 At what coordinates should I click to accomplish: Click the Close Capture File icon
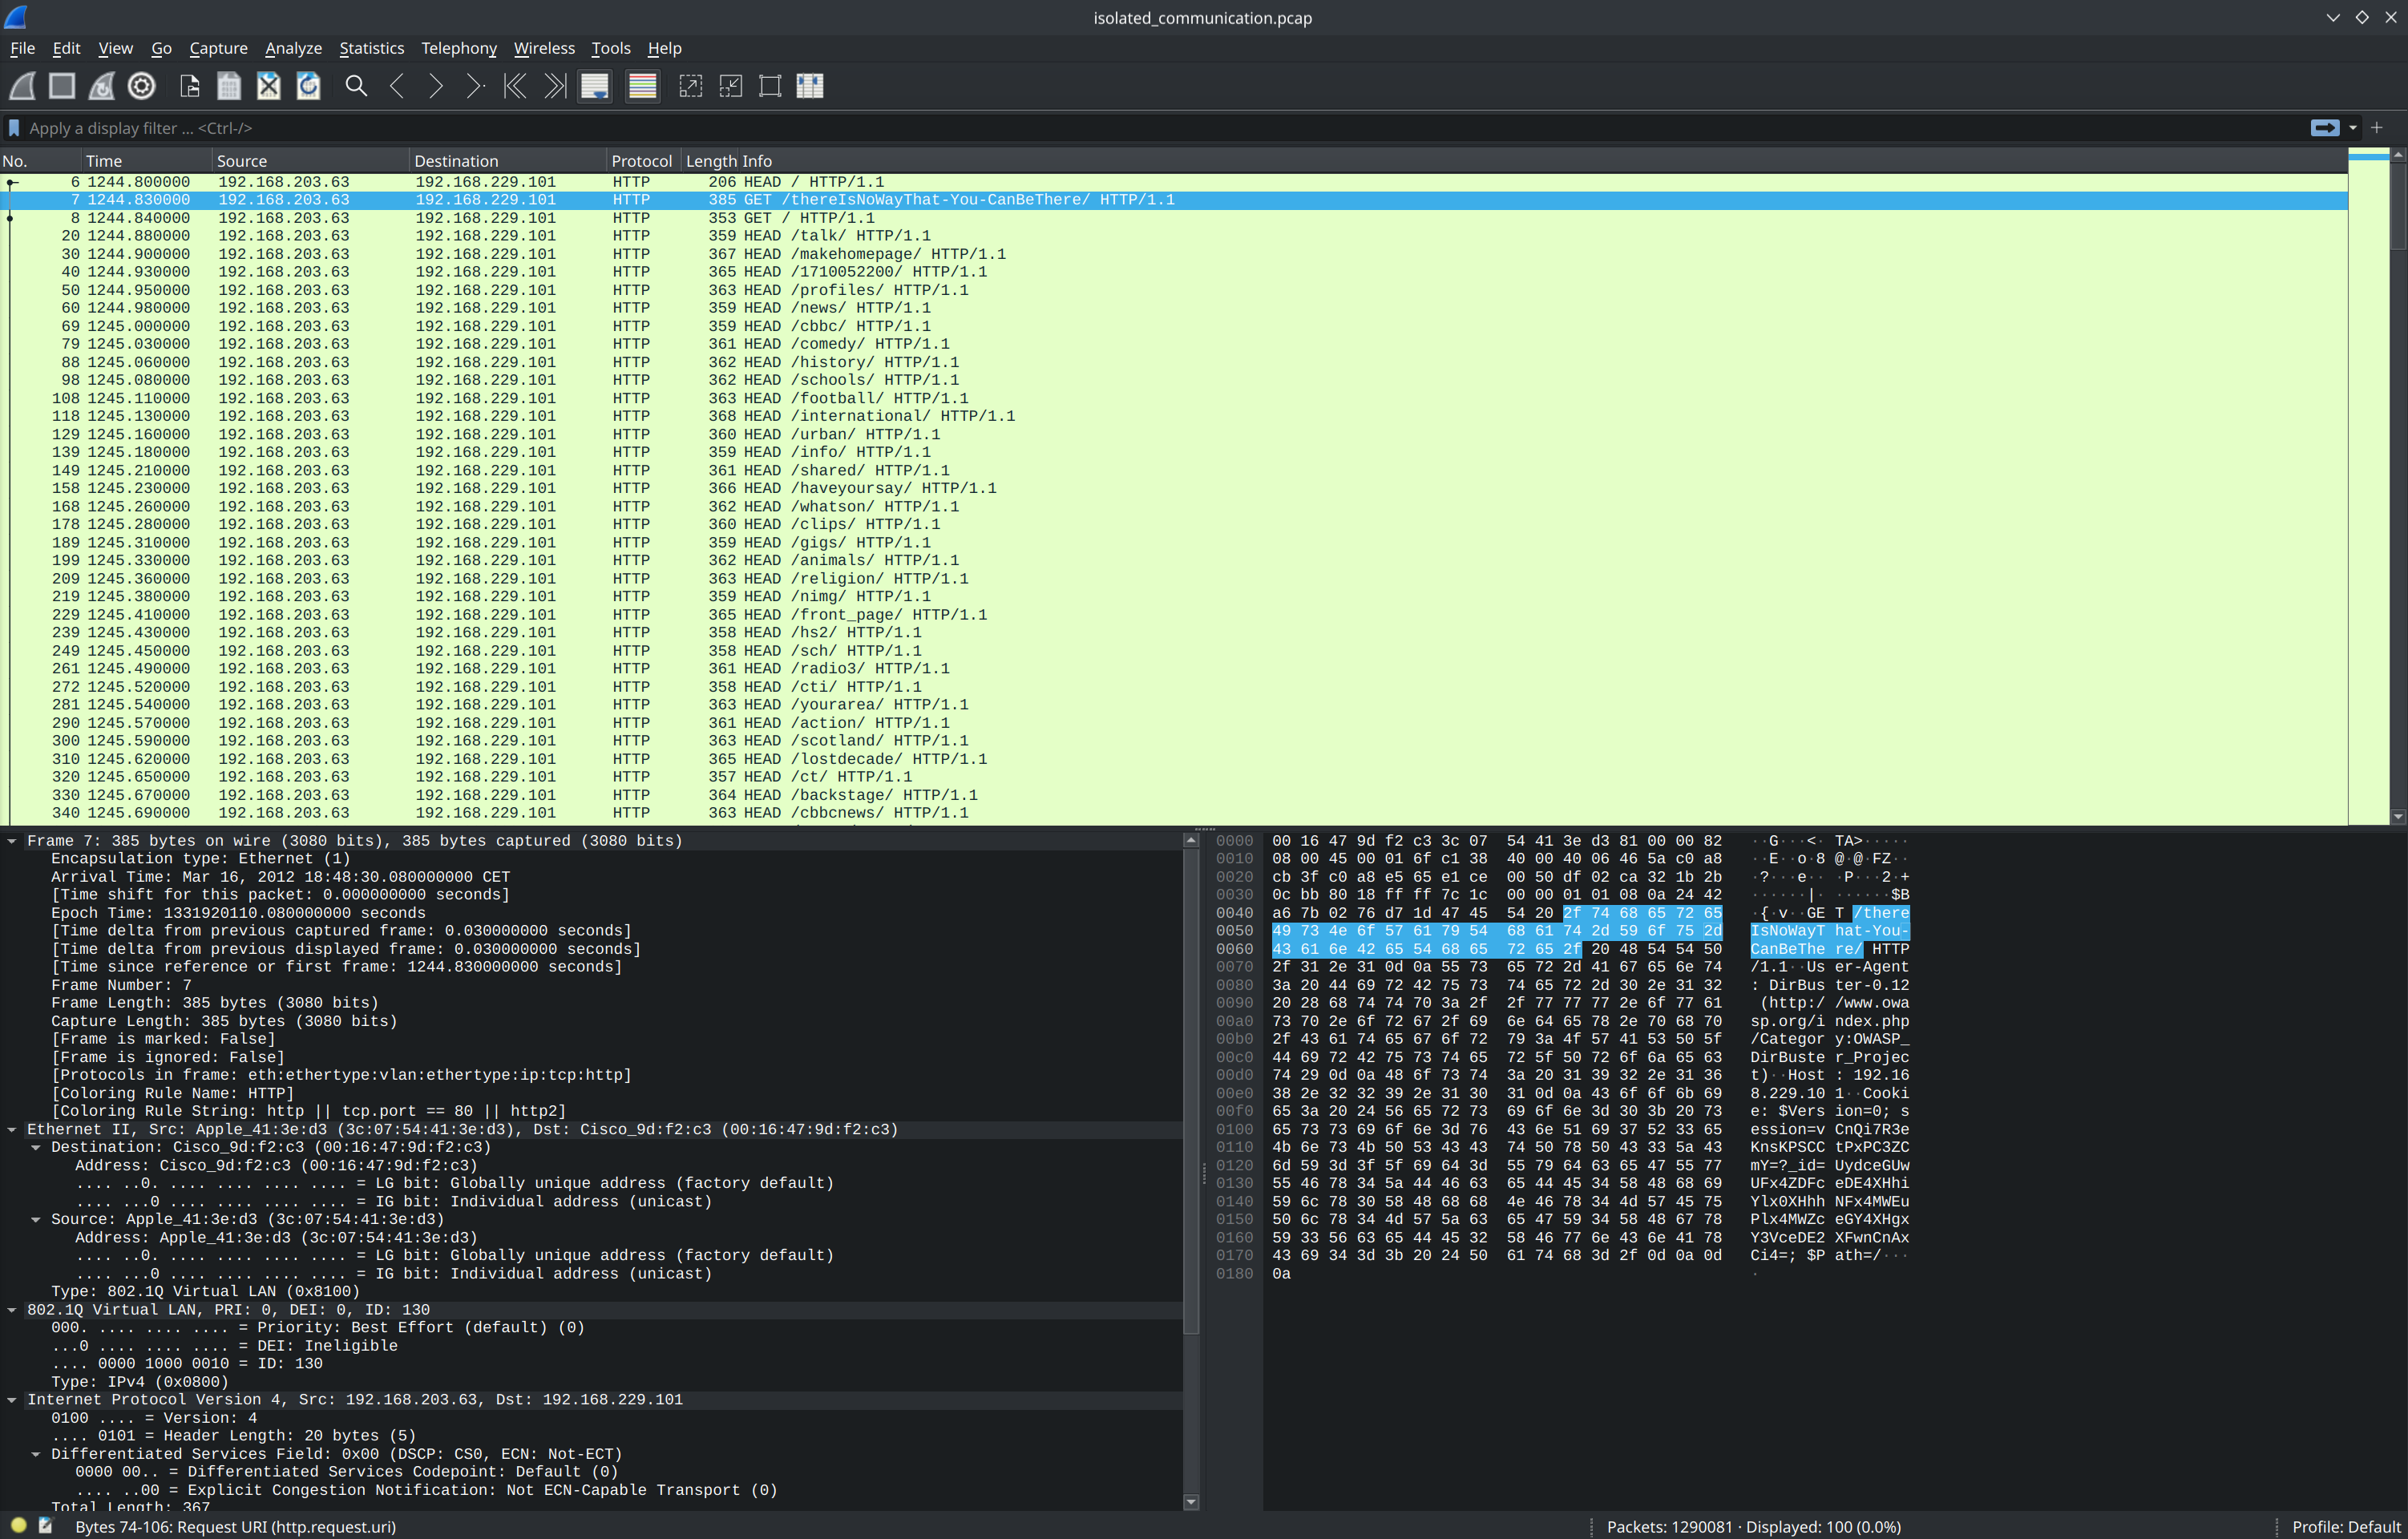click(x=269, y=86)
